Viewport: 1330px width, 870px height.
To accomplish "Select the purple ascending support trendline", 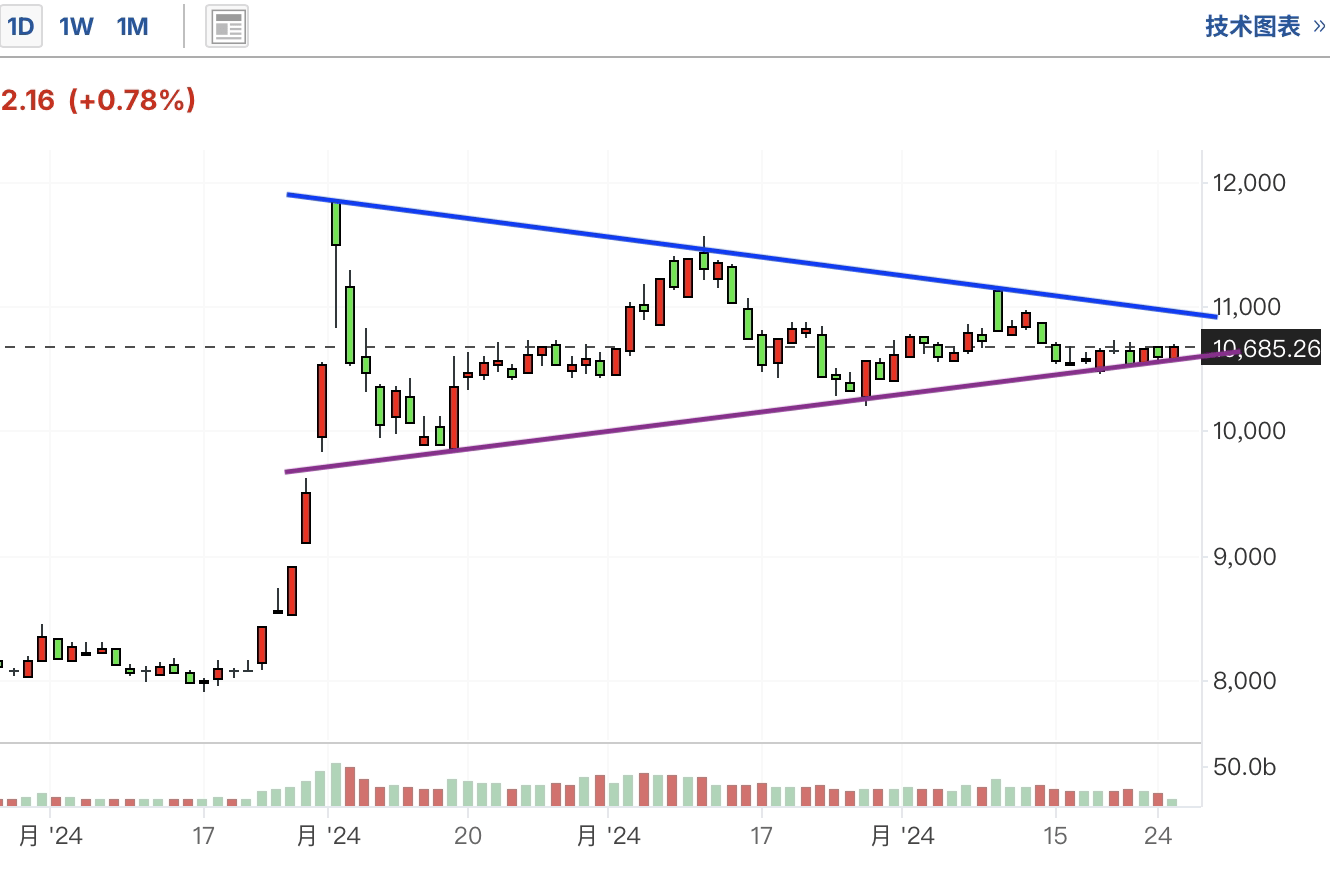I will pos(762,411).
